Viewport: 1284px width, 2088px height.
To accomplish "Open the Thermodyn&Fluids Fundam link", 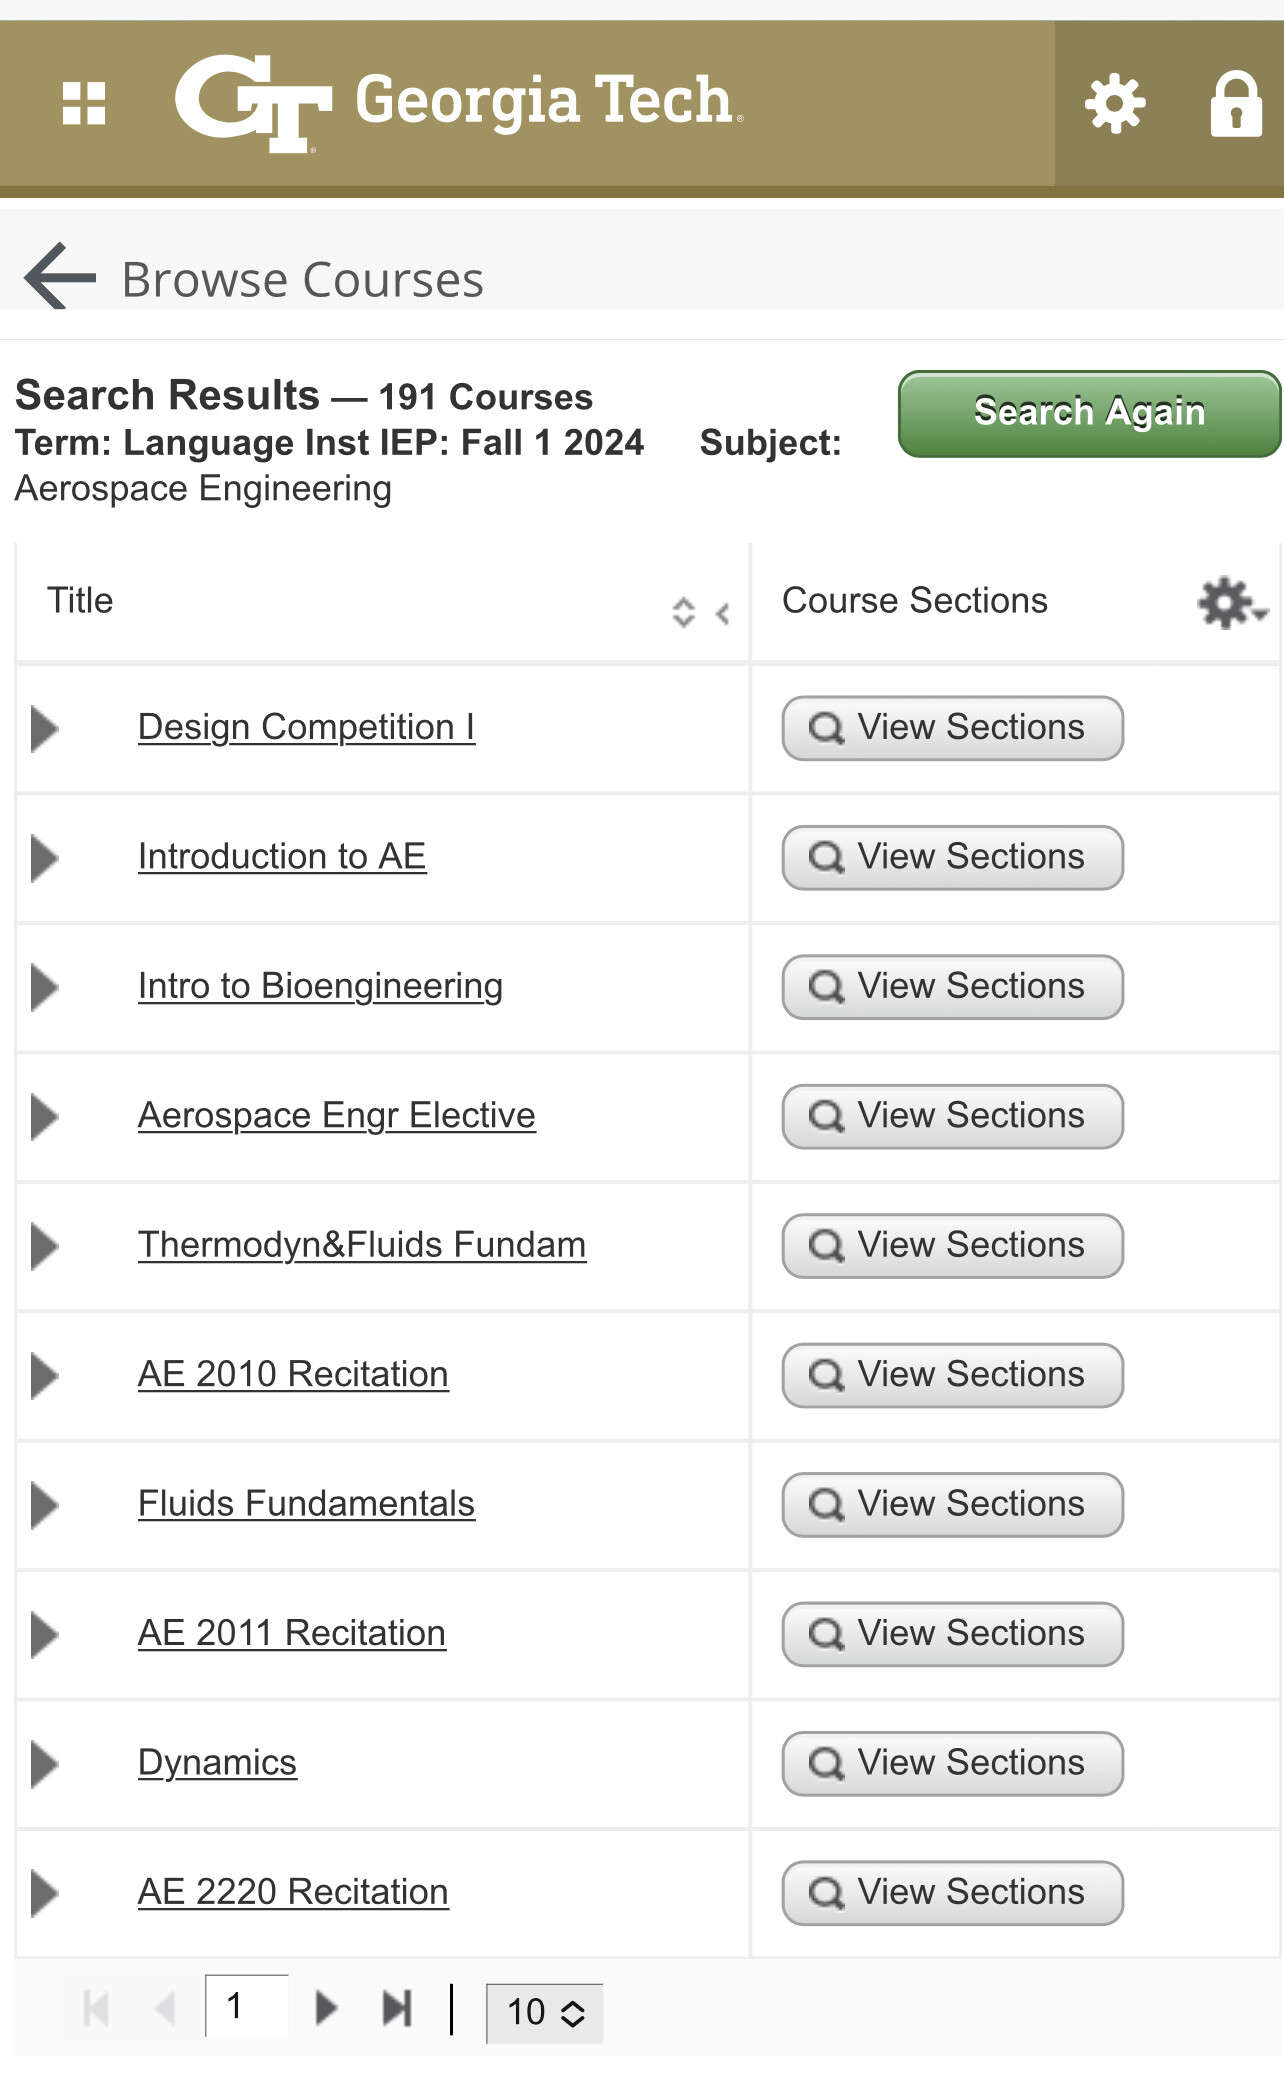I will (x=362, y=1245).
